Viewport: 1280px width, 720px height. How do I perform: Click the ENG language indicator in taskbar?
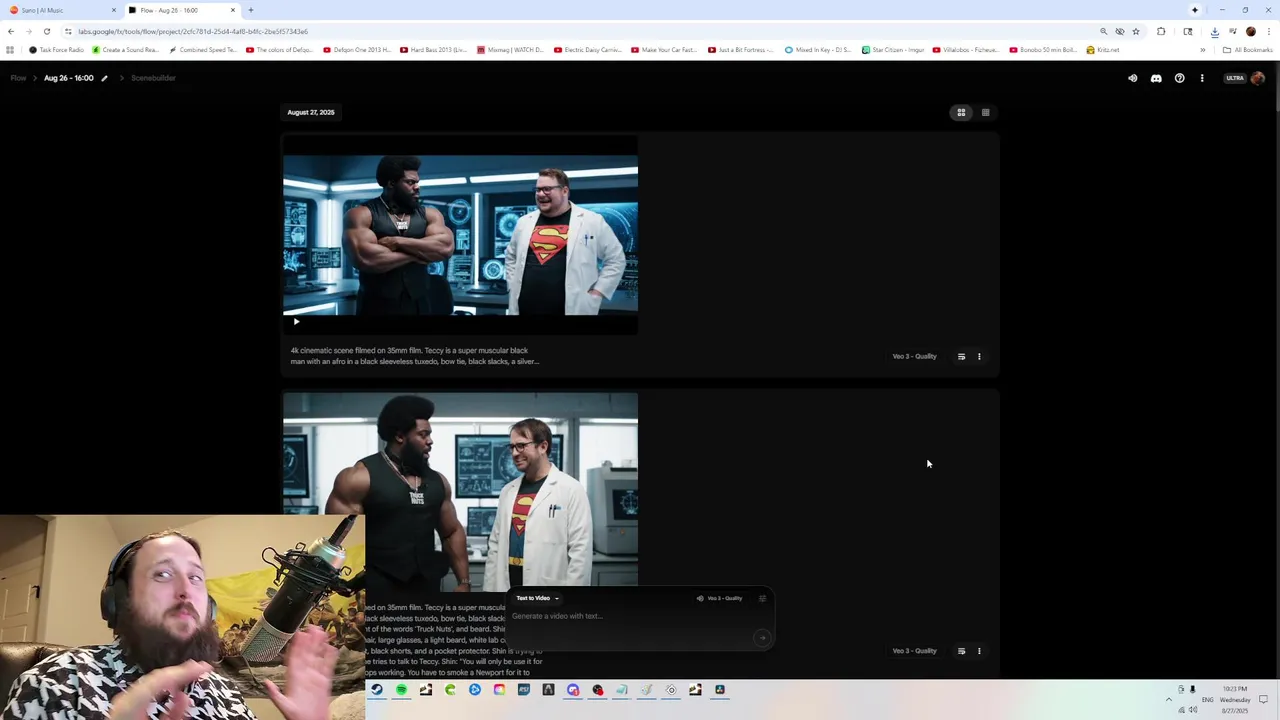[1207, 700]
